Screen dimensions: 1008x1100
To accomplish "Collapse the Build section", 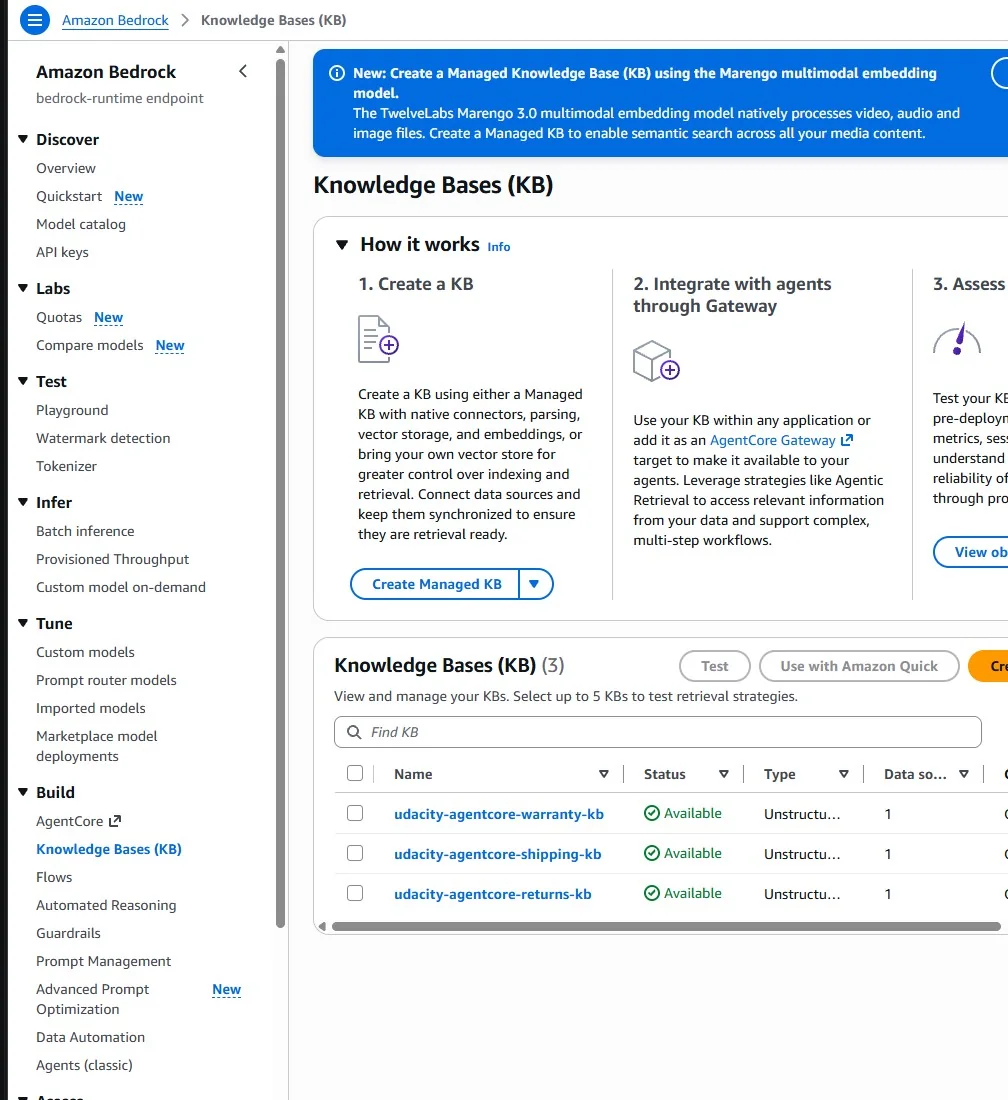I will [x=23, y=792].
